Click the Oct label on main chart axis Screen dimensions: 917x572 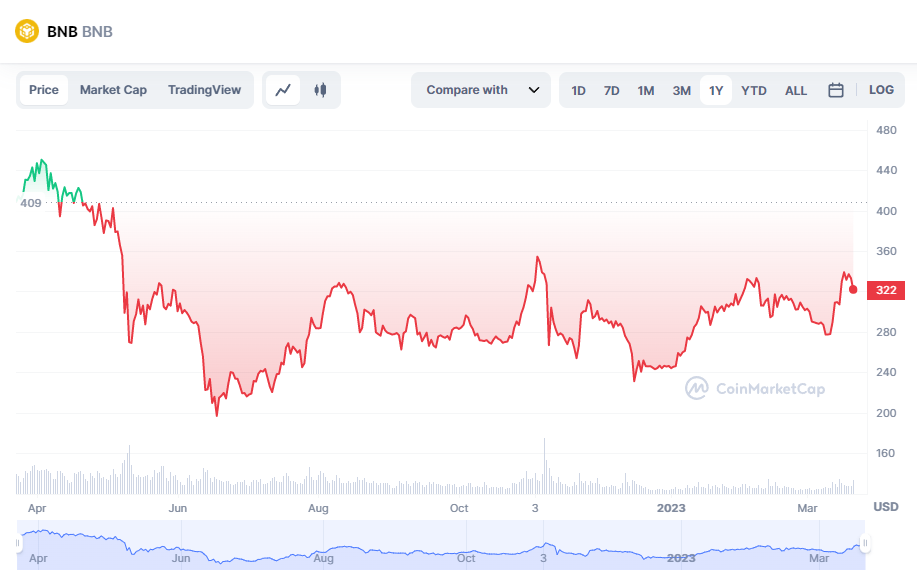pos(459,508)
